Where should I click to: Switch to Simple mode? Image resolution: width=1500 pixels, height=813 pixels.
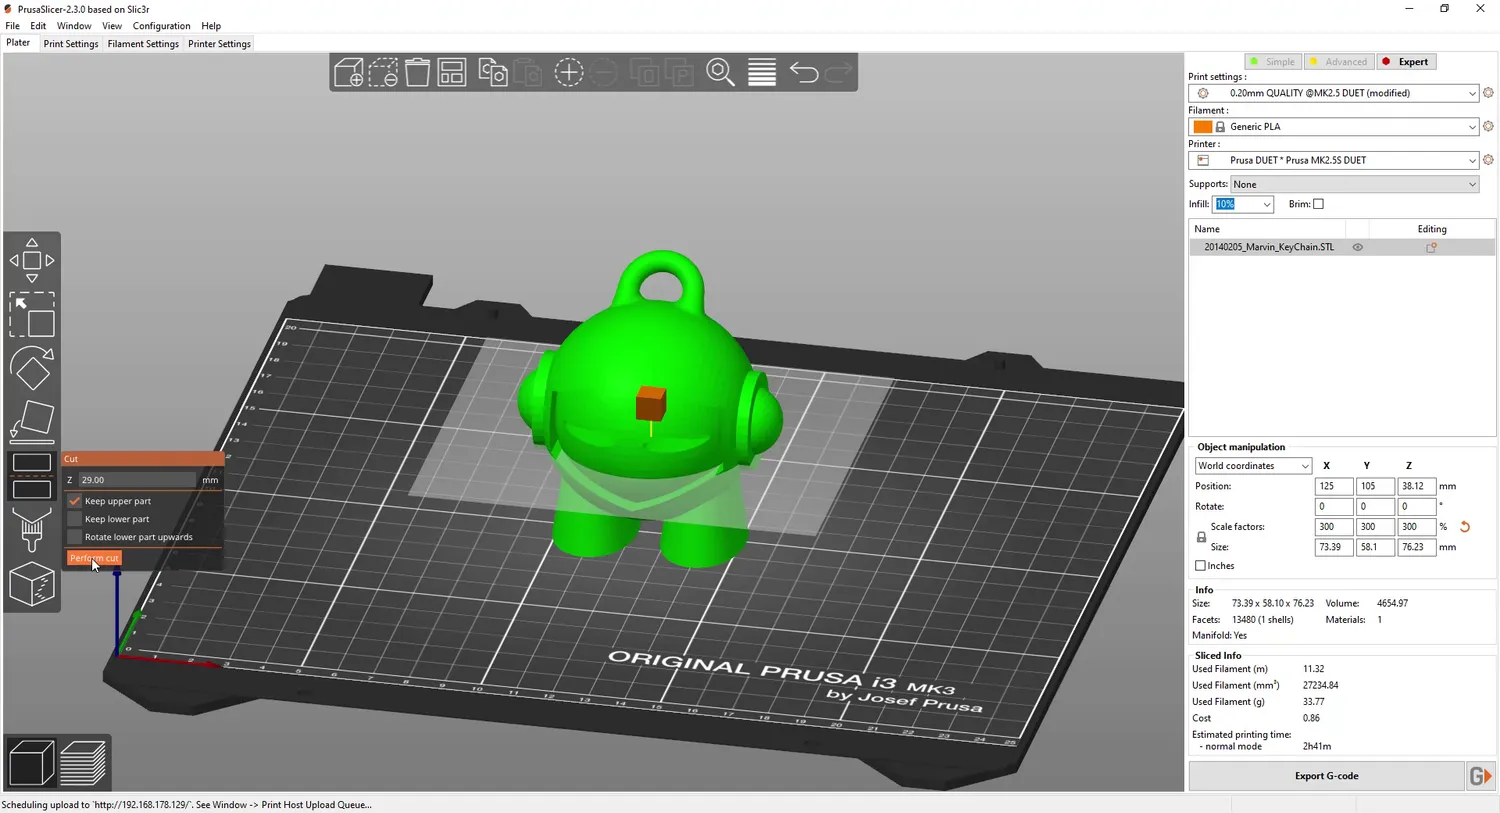point(1272,62)
